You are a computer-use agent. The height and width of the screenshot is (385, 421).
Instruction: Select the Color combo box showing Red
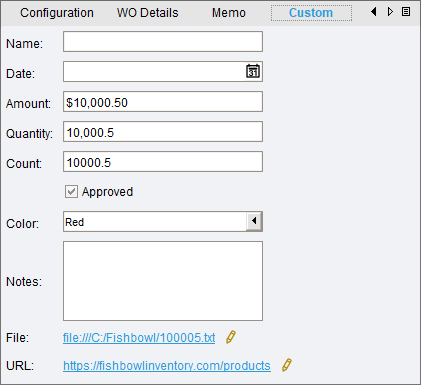(163, 221)
